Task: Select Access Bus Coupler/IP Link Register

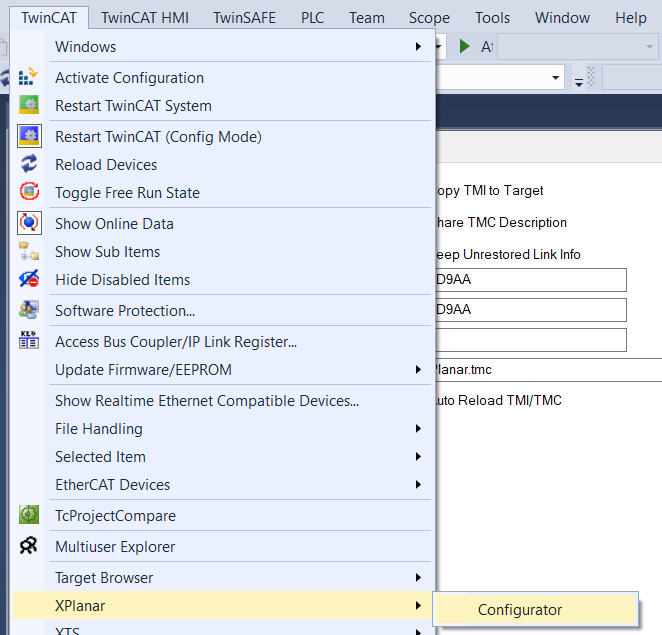Action: click(x=224, y=342)
